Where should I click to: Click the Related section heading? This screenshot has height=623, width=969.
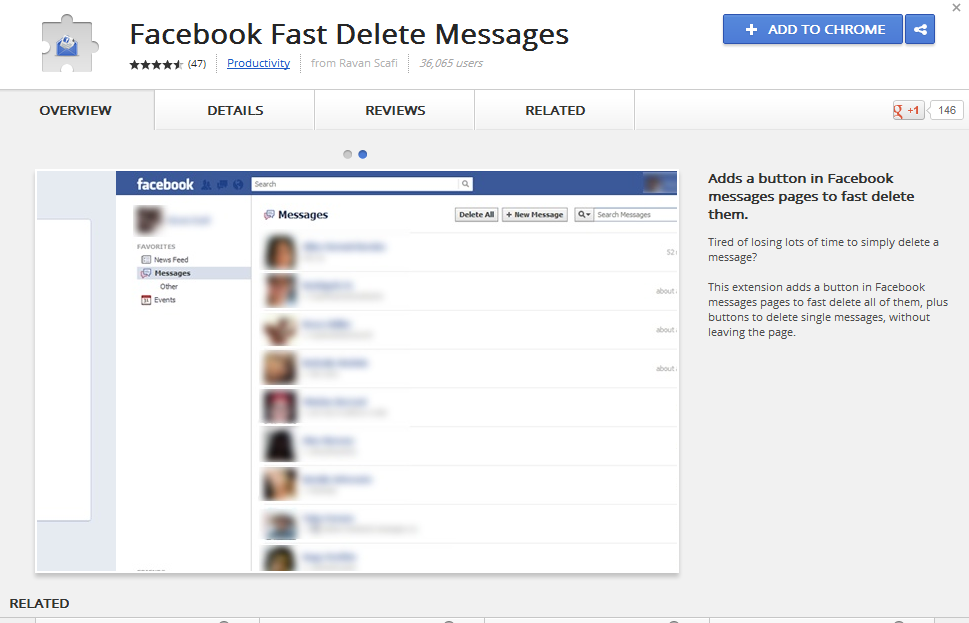pos(40,603)
